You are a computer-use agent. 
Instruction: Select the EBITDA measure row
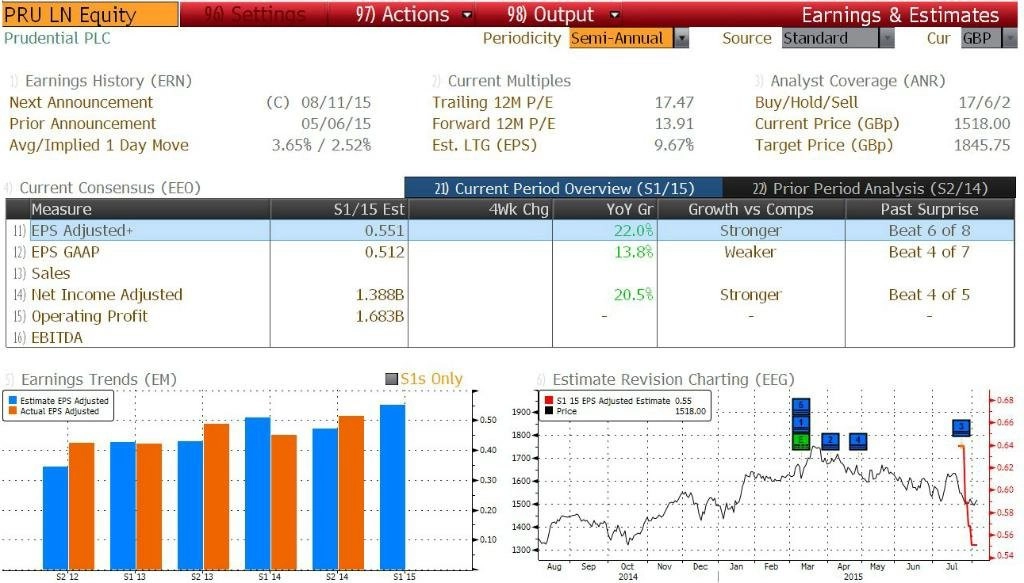pyautogui.click(x=510, y=338)
